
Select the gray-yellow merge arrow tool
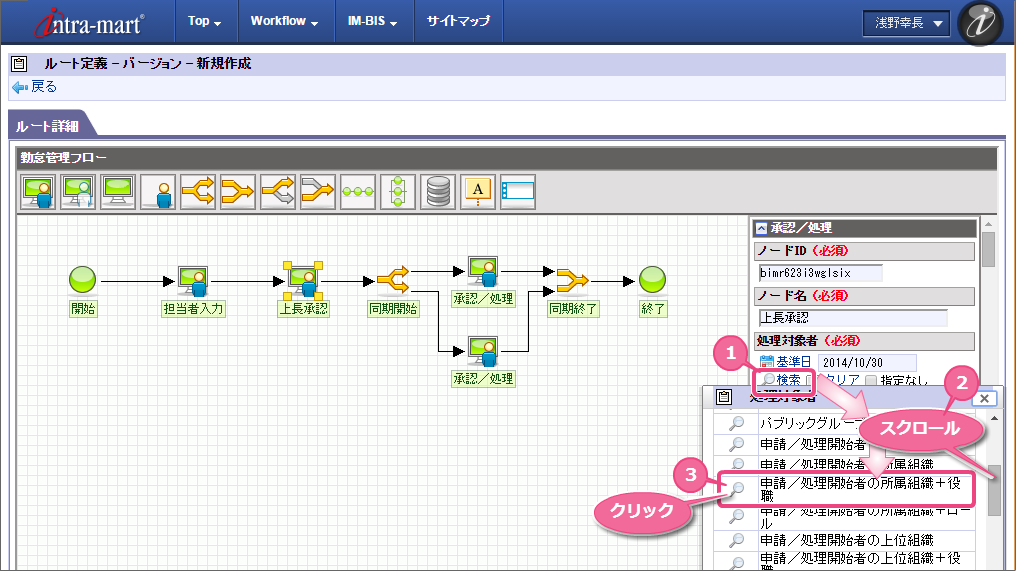coord(318,192)
